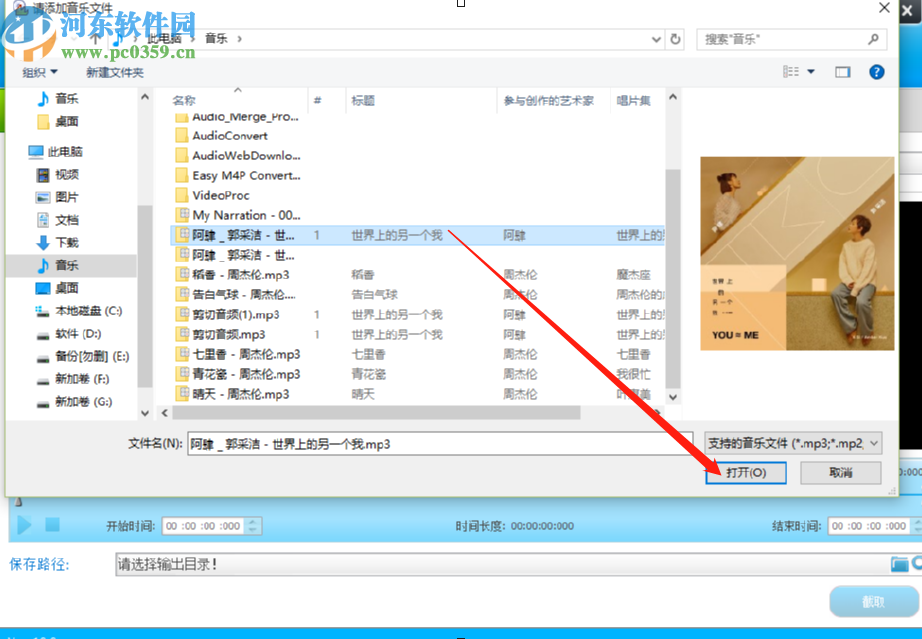
Task: Sort files by 标题 column header
Action: pyautogui.click(x=363, y=101)
